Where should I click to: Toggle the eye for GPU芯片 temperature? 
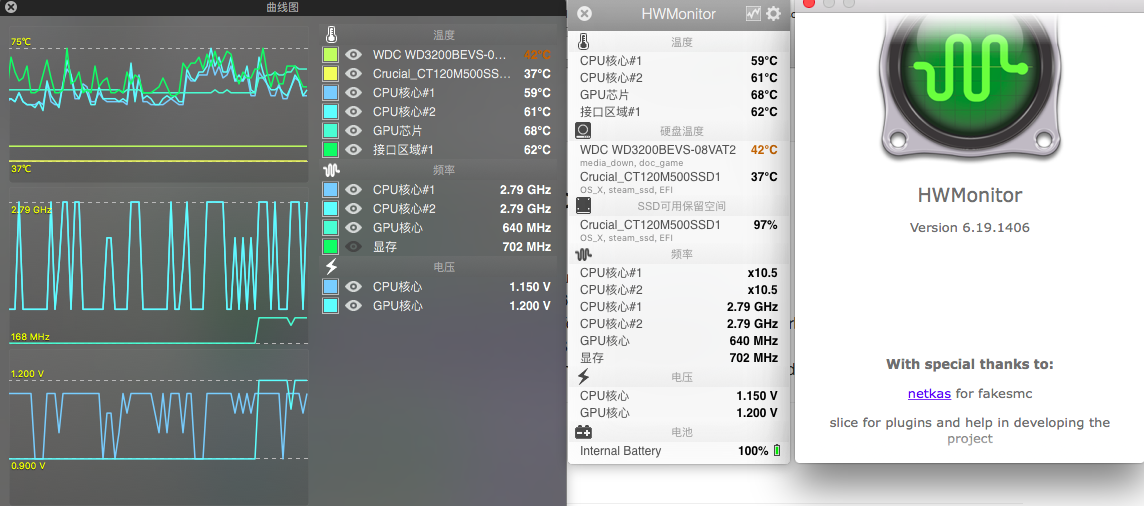coord(354,131)
